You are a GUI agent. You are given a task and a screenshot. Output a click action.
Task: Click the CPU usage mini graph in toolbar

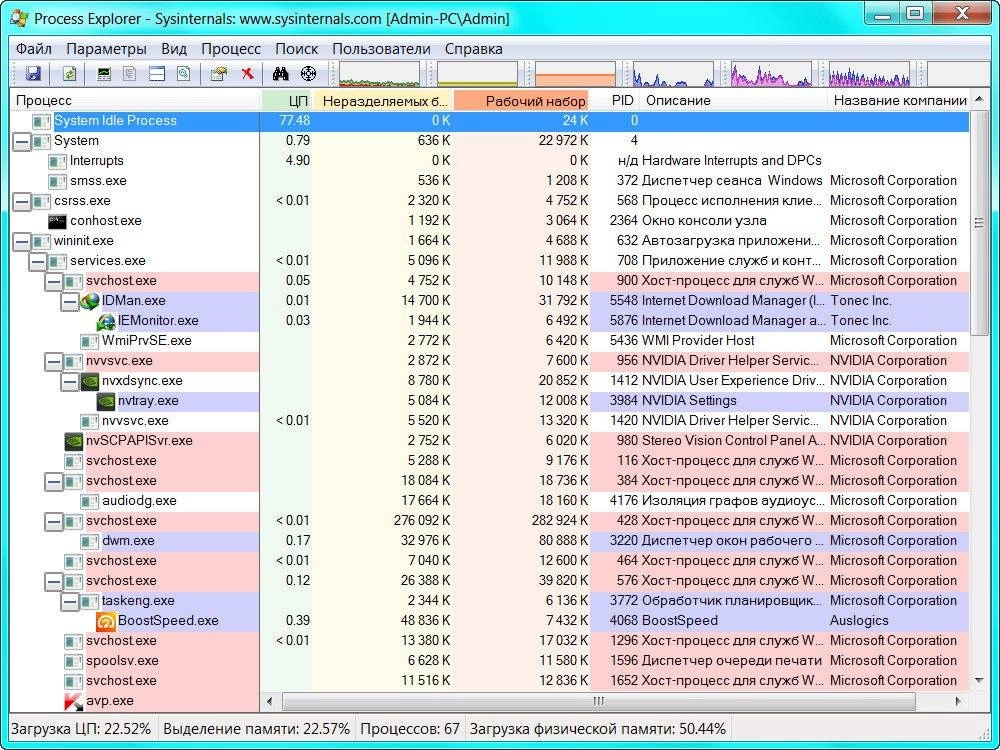[379, 74]
